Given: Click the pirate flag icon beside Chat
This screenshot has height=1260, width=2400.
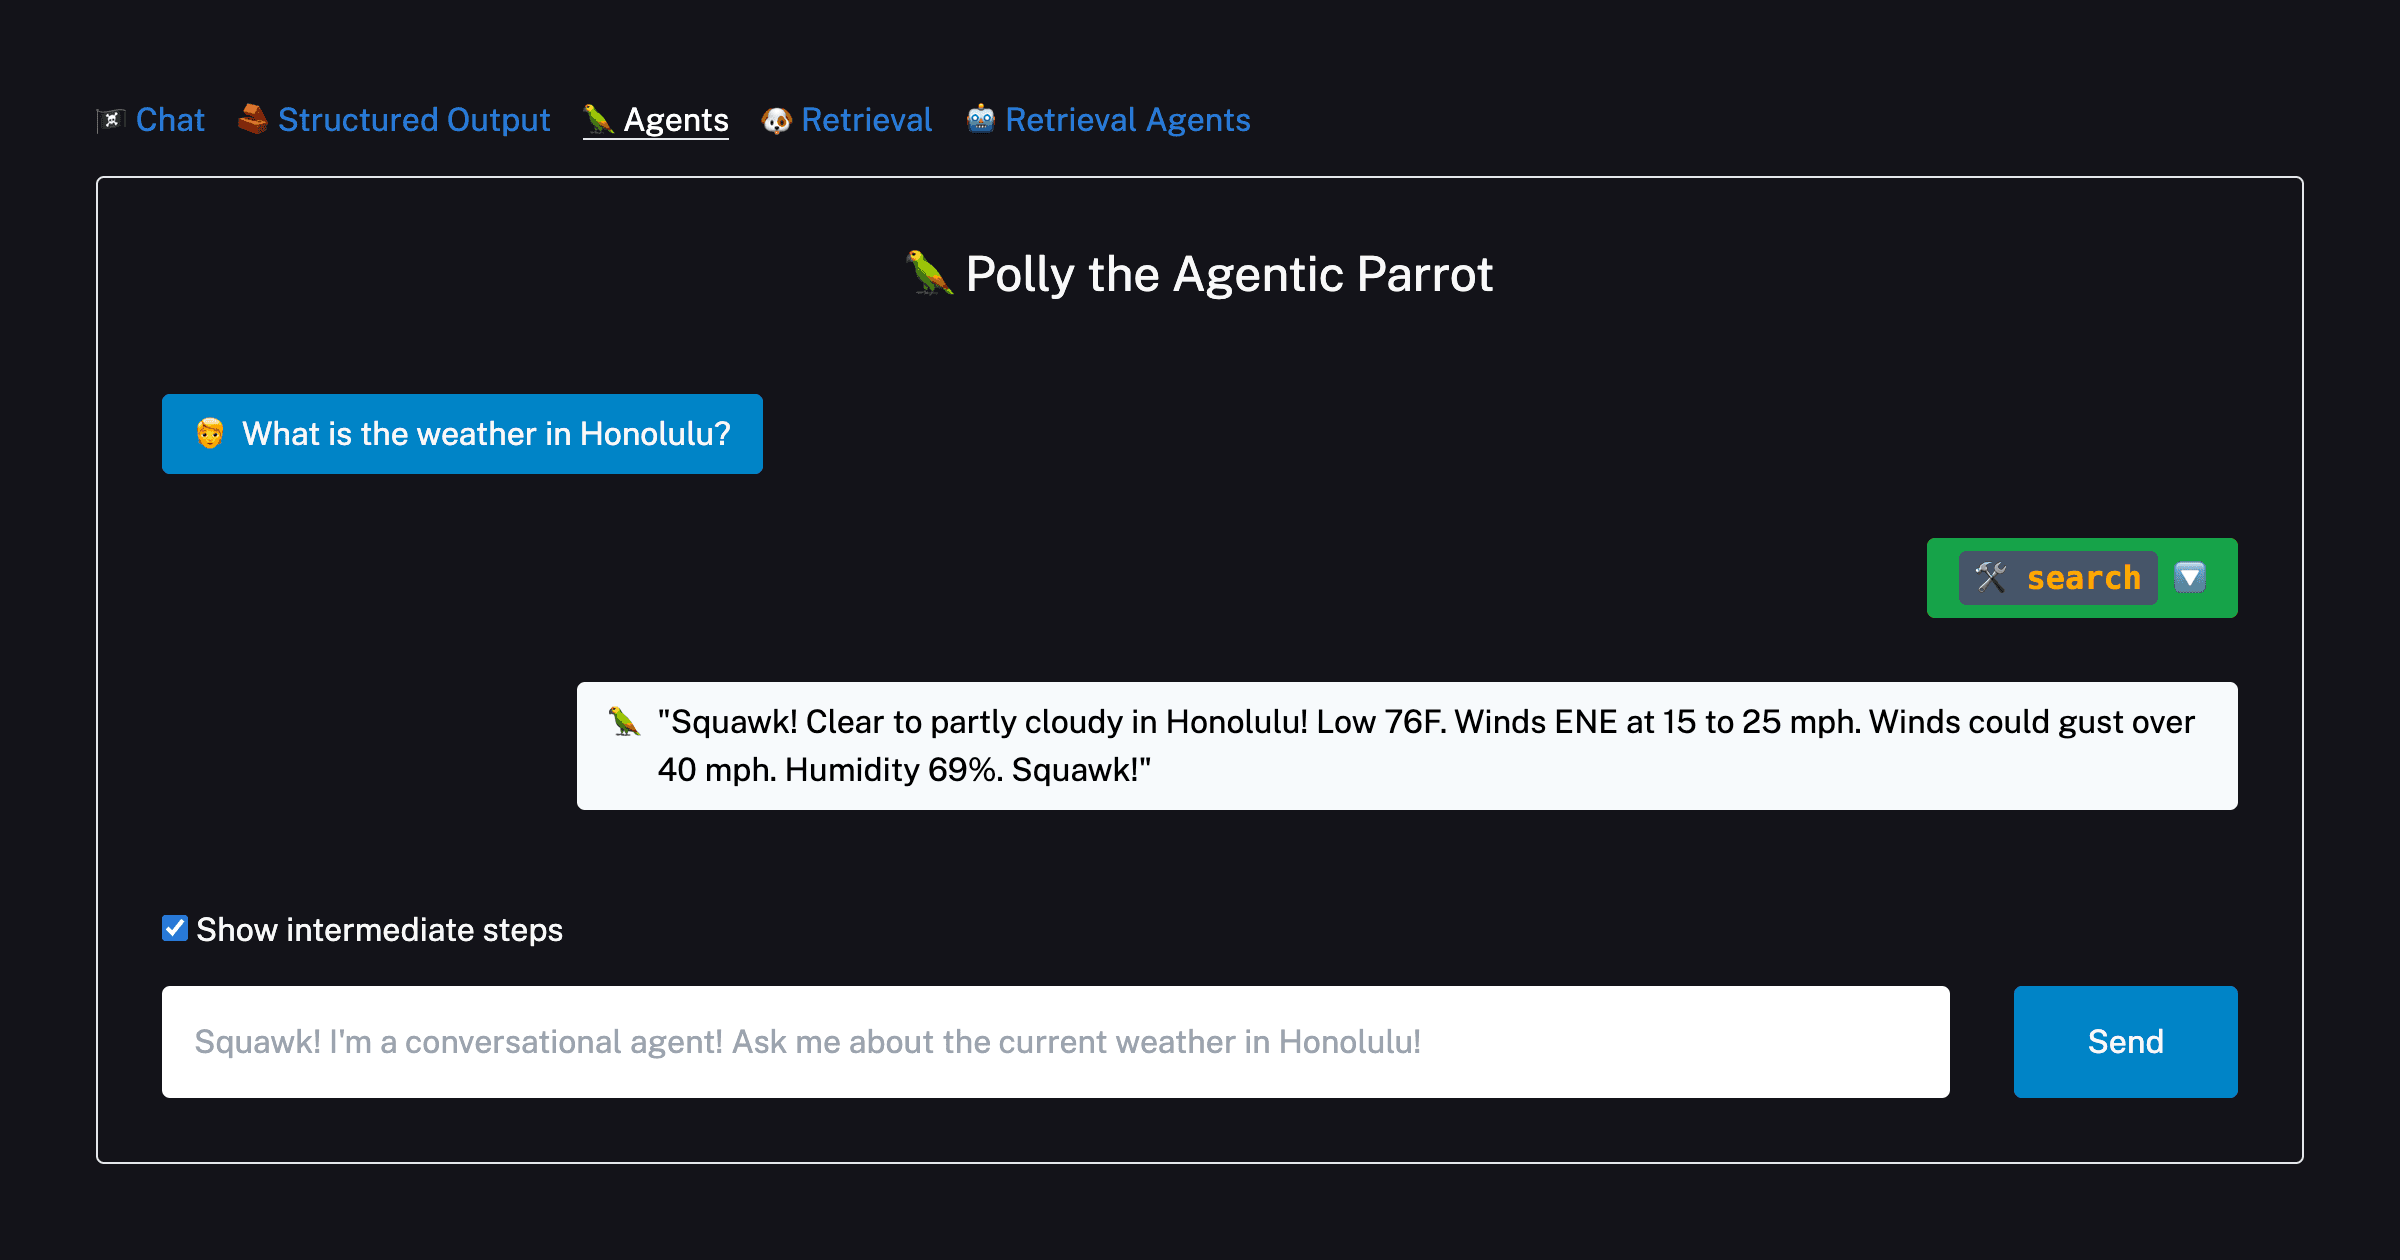Looking at the screenshot, I should 111,119.
